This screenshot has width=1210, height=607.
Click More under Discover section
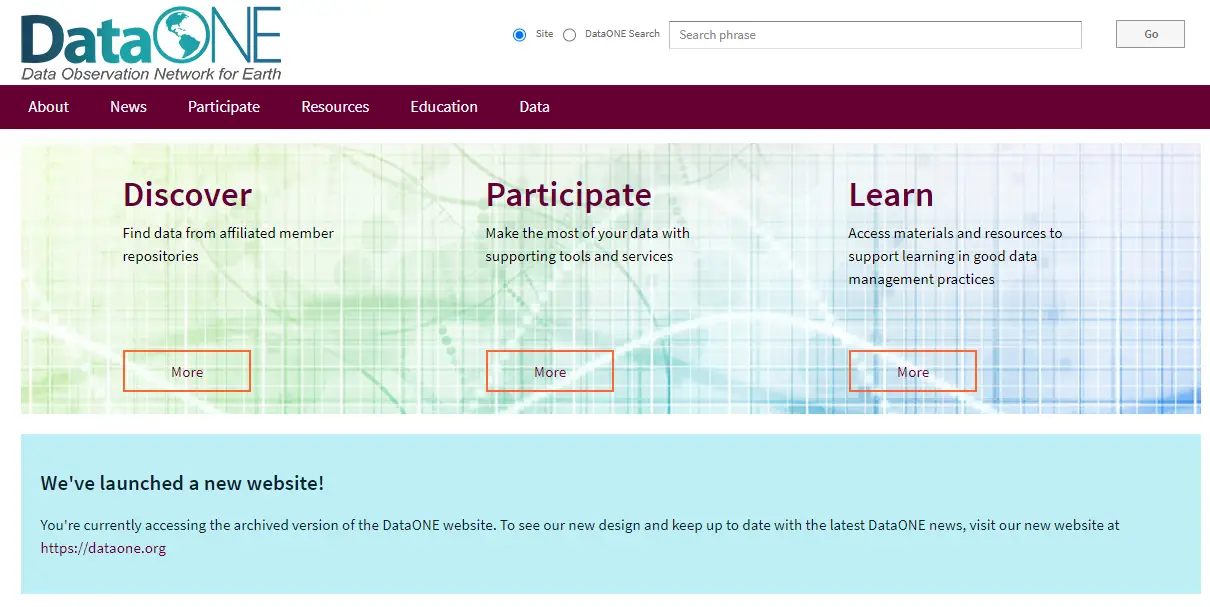pyautogui.click(x=186, y=370)
